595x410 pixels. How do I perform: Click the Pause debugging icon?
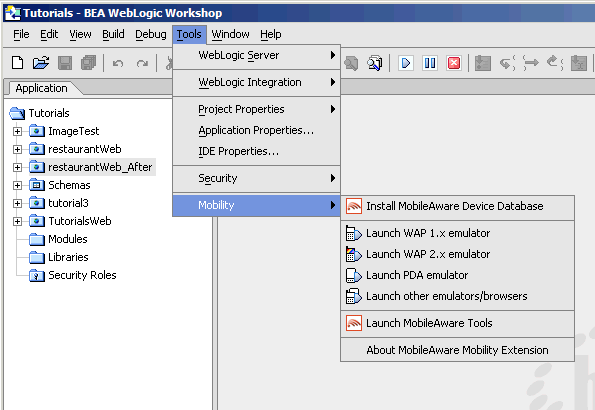point(430,63)
